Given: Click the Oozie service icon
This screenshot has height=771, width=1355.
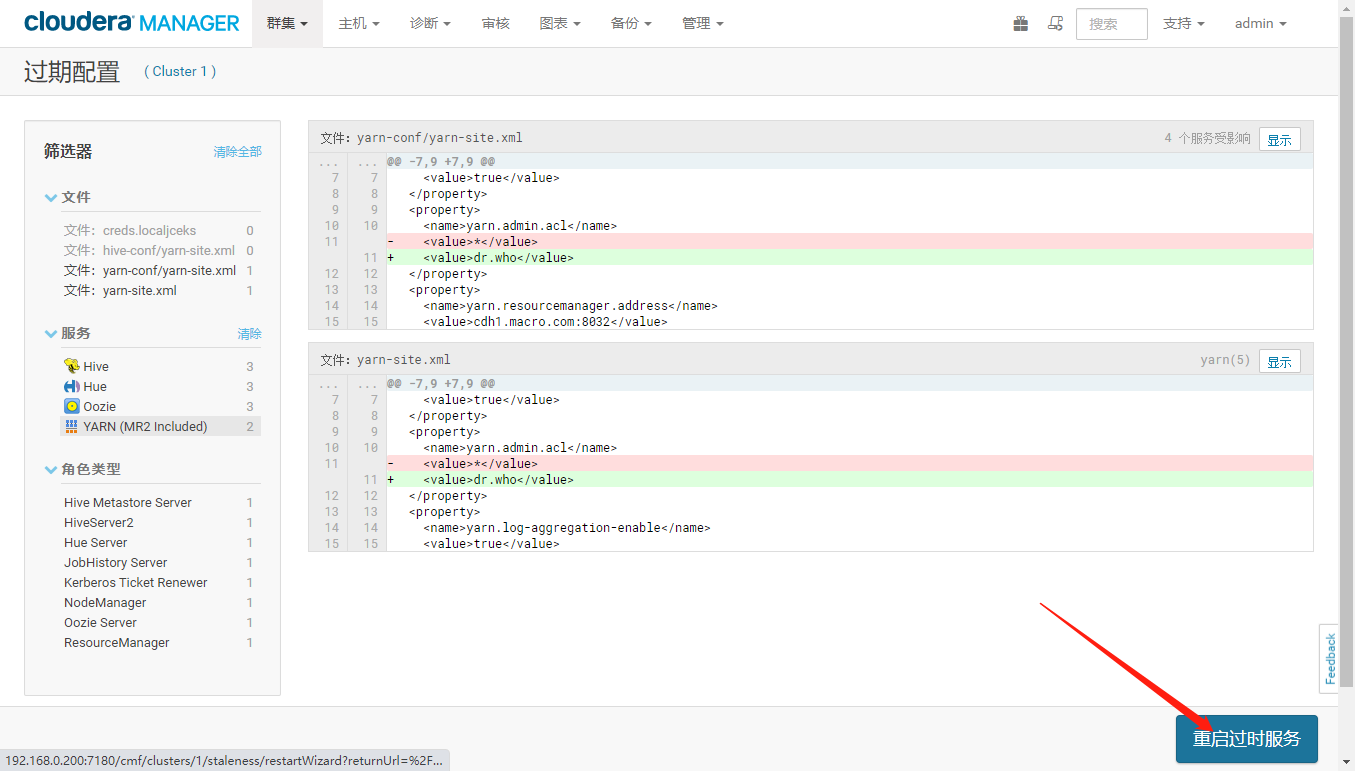Looking at the screenshot, I should coord(71,406).
